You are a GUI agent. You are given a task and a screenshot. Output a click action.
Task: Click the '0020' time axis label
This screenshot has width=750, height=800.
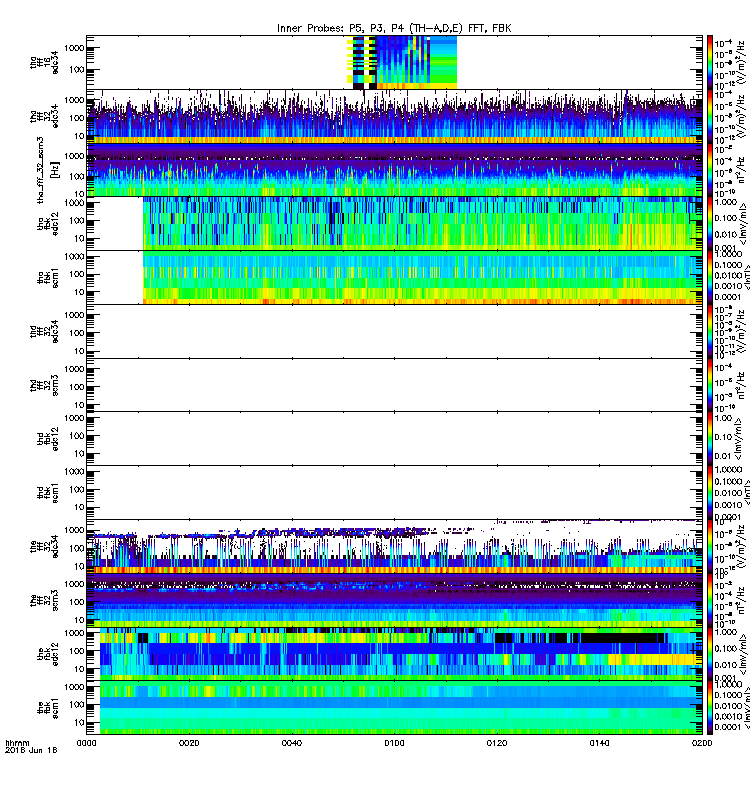tap(189, 743)
